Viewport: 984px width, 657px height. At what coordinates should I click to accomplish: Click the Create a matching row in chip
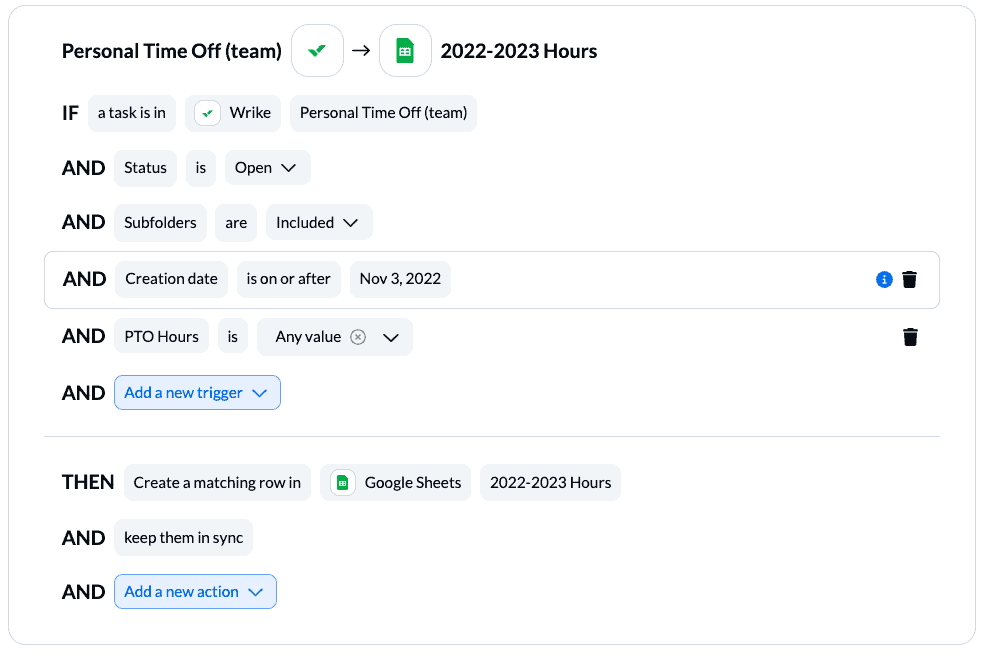pyautogui.click(x=217, y=483)
